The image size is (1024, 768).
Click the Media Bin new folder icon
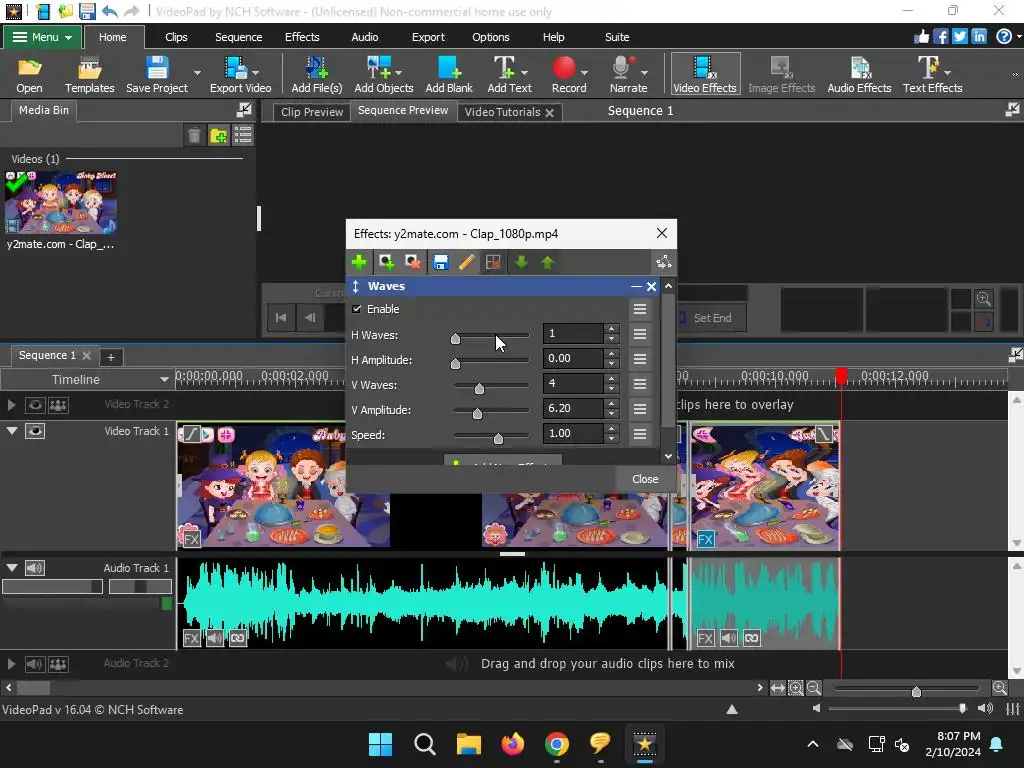coord(218,135)
